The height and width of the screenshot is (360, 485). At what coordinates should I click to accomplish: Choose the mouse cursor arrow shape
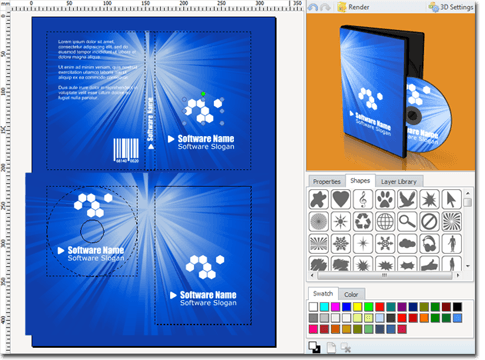click(452, 199)
